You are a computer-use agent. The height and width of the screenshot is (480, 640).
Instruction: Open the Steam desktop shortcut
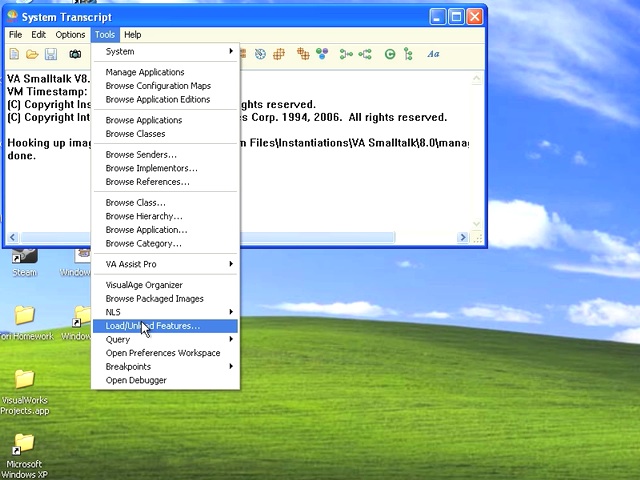tap(24, 263)
